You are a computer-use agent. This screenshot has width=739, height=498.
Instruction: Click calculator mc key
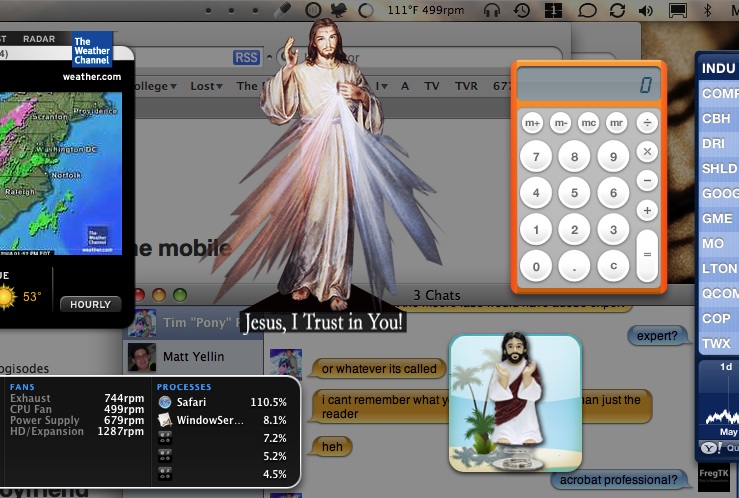[x=589, y=123]
